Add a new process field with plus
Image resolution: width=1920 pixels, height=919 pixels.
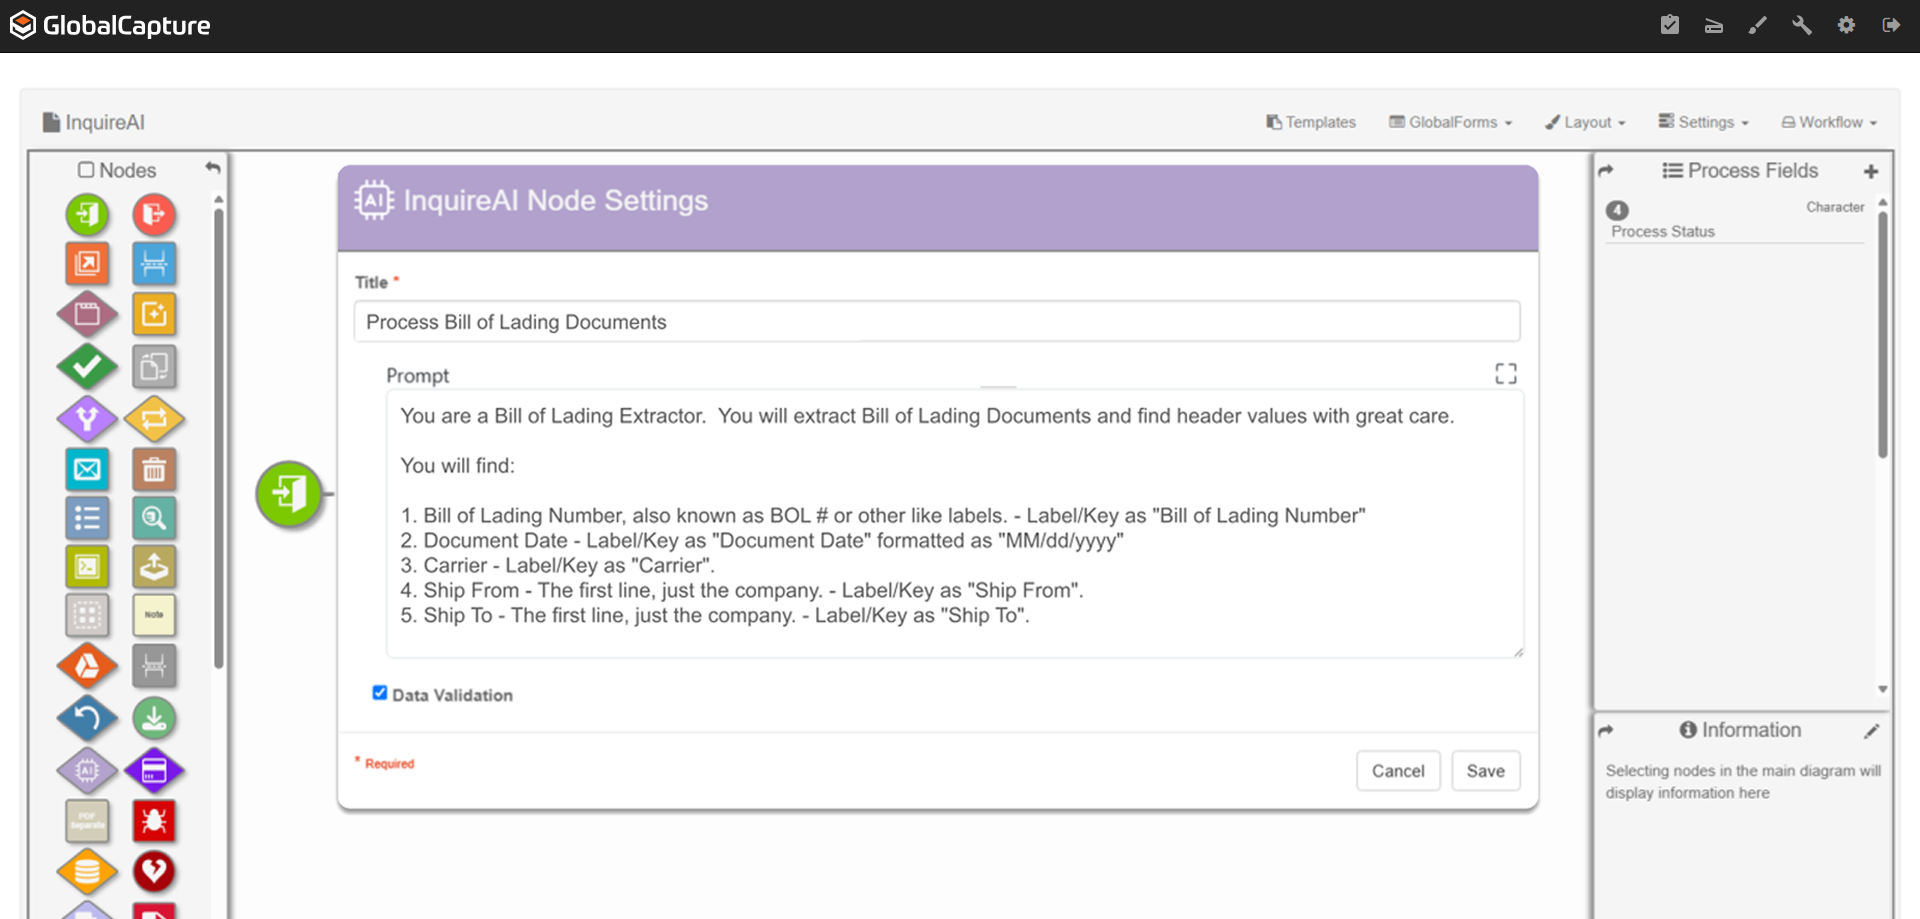coord(1871,171)
